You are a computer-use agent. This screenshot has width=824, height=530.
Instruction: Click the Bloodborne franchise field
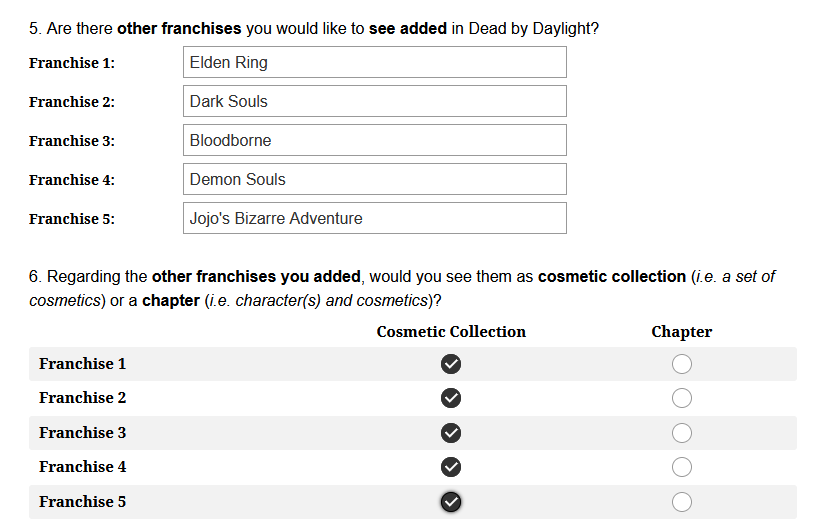click(x=375, y=140)
